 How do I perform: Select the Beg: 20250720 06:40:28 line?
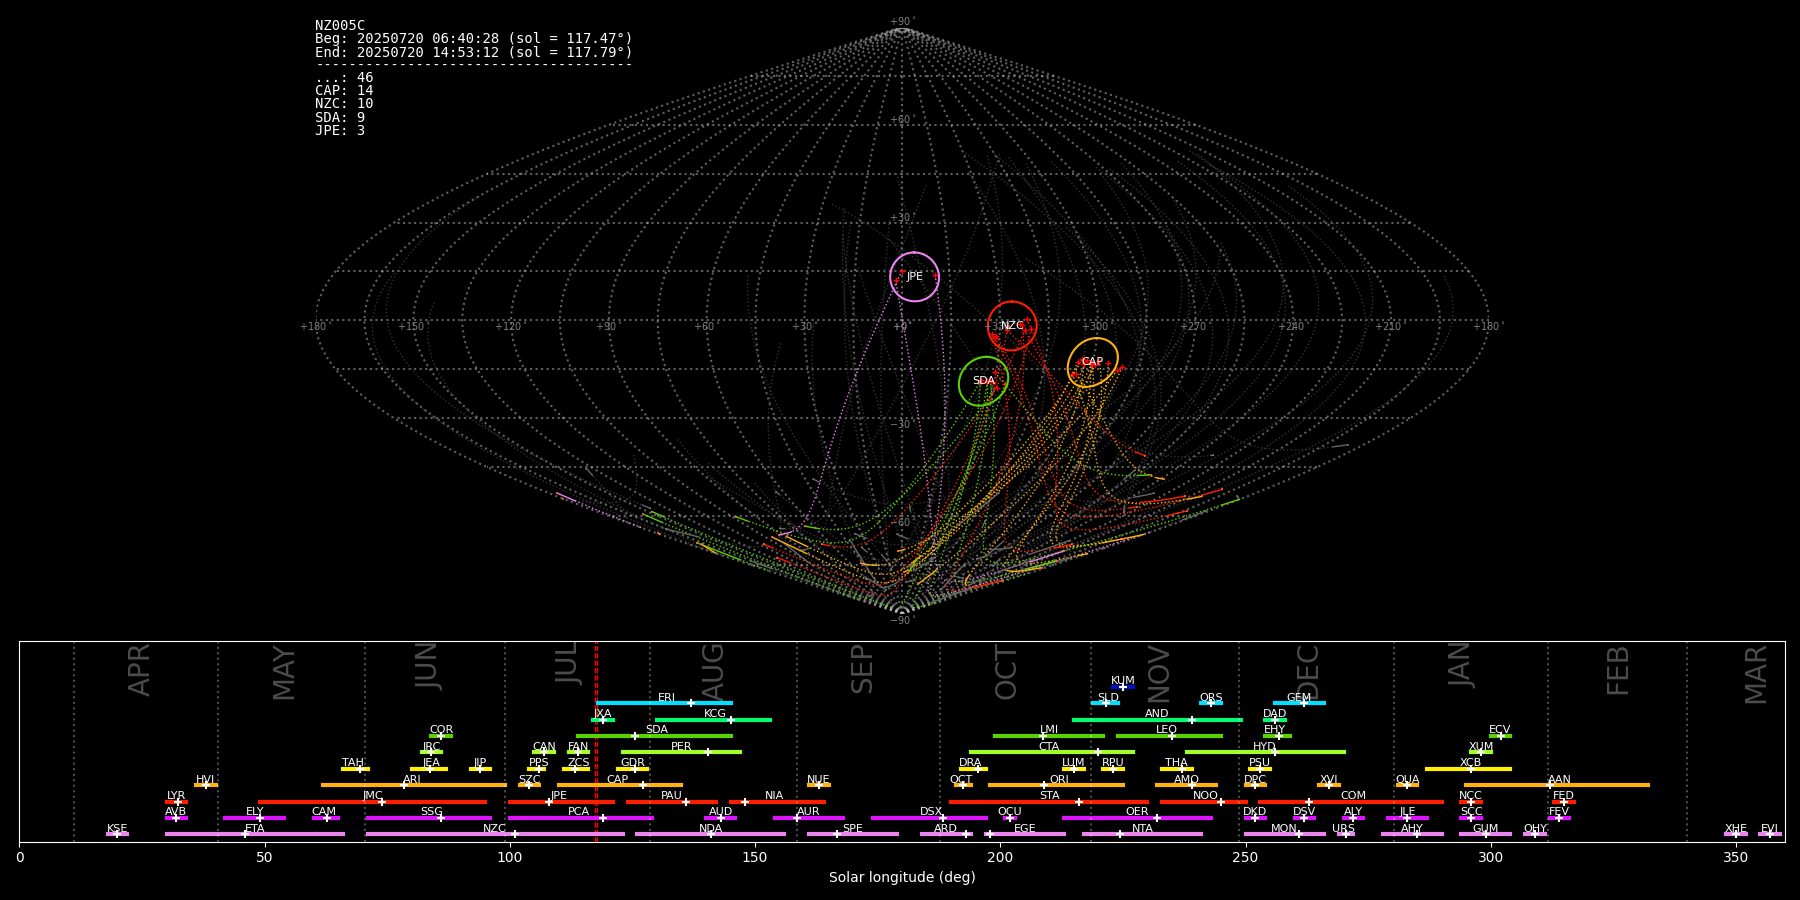coord(474,39)
